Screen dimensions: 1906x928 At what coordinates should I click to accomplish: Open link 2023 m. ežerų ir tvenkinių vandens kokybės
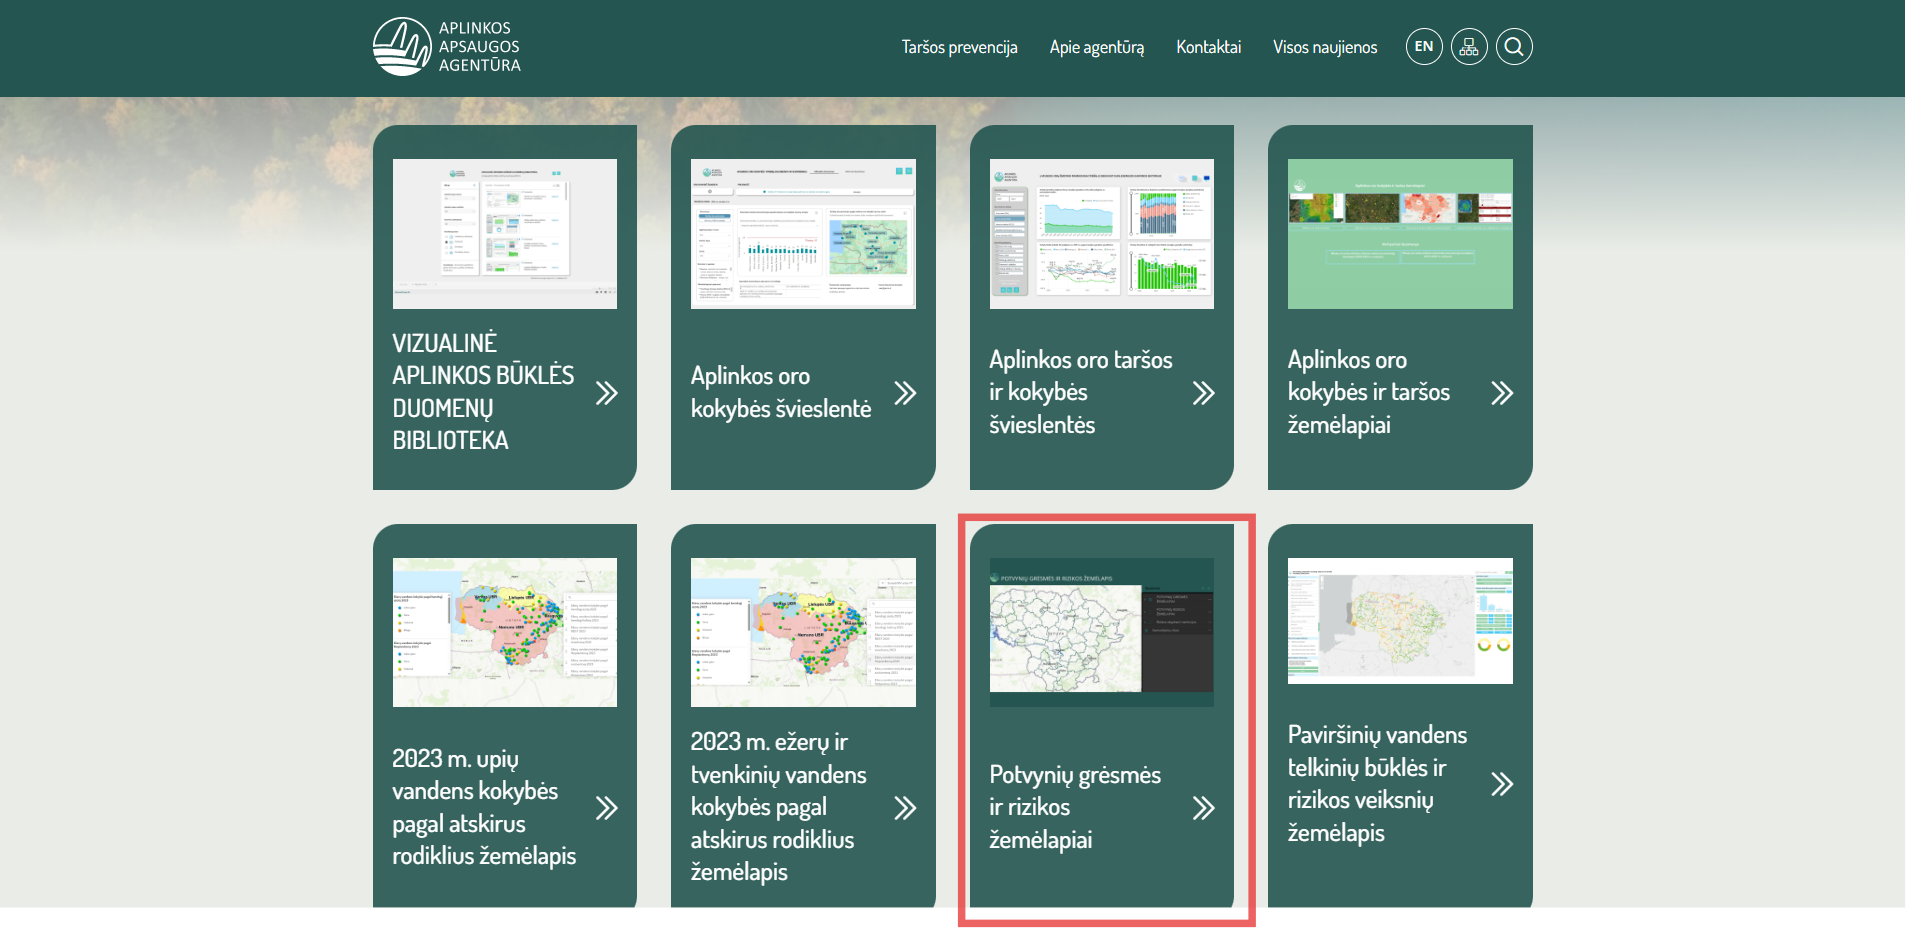click(778, 806)
